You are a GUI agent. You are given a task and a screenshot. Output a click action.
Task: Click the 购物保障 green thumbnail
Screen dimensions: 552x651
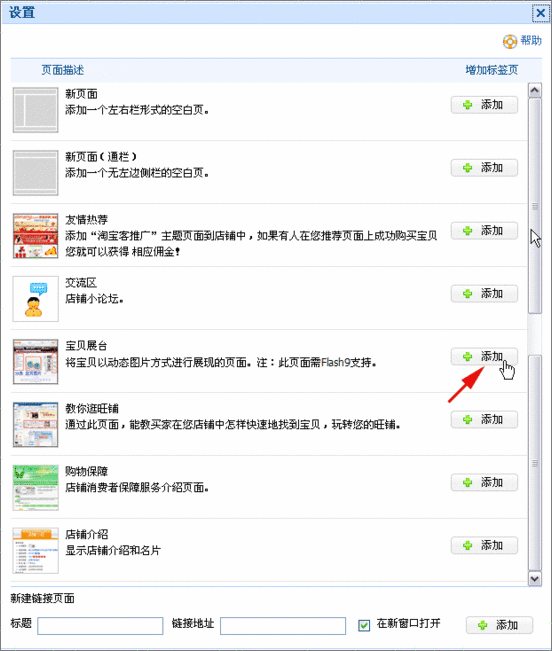(35, 487)
